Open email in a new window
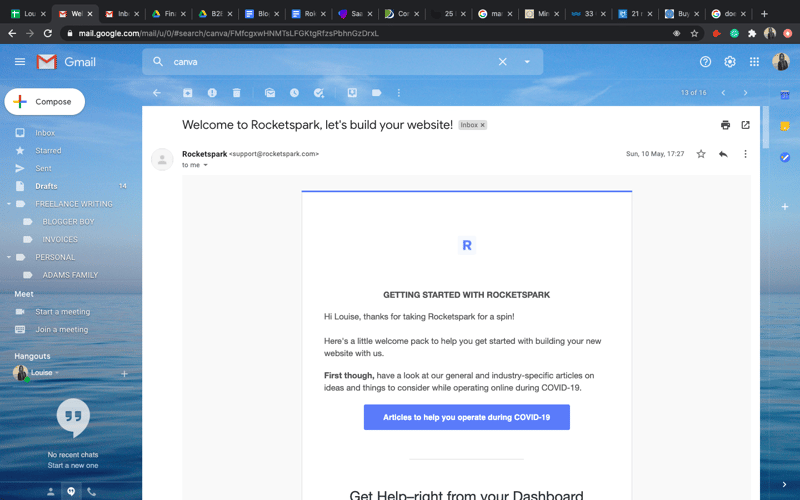This screenshot has width=800, height=500. point(745,125)
